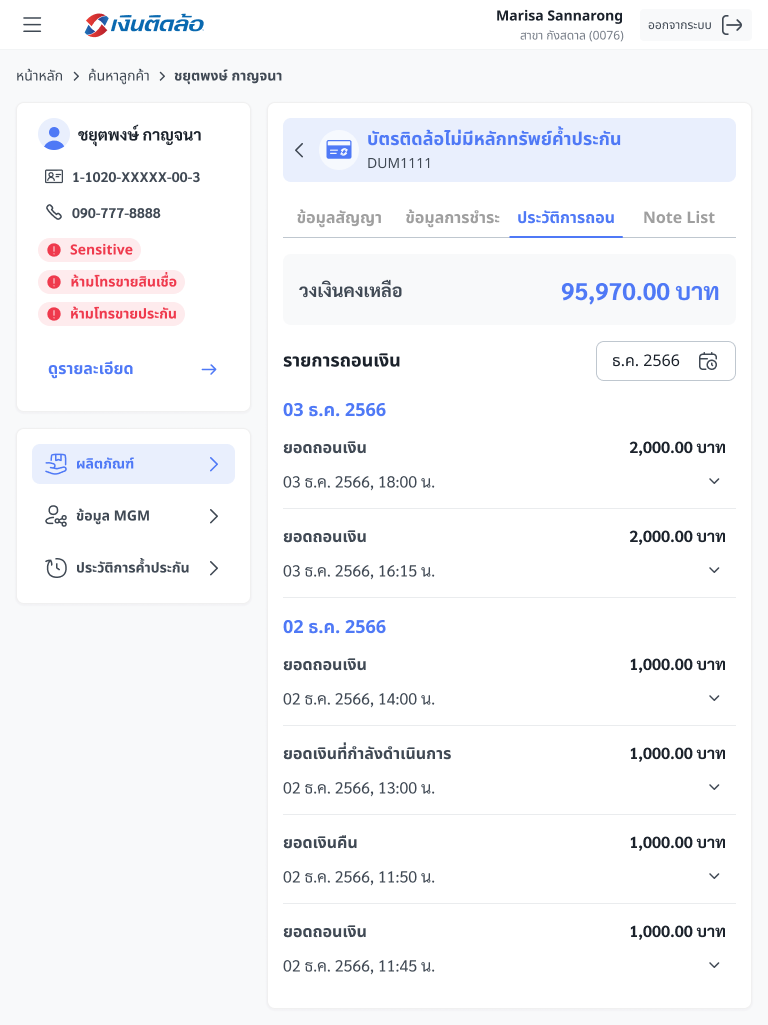Screen dimensions: 768x1025
Task: Select the ประวัติการค้ำประกัน menu item
Action: coord(133,568)
